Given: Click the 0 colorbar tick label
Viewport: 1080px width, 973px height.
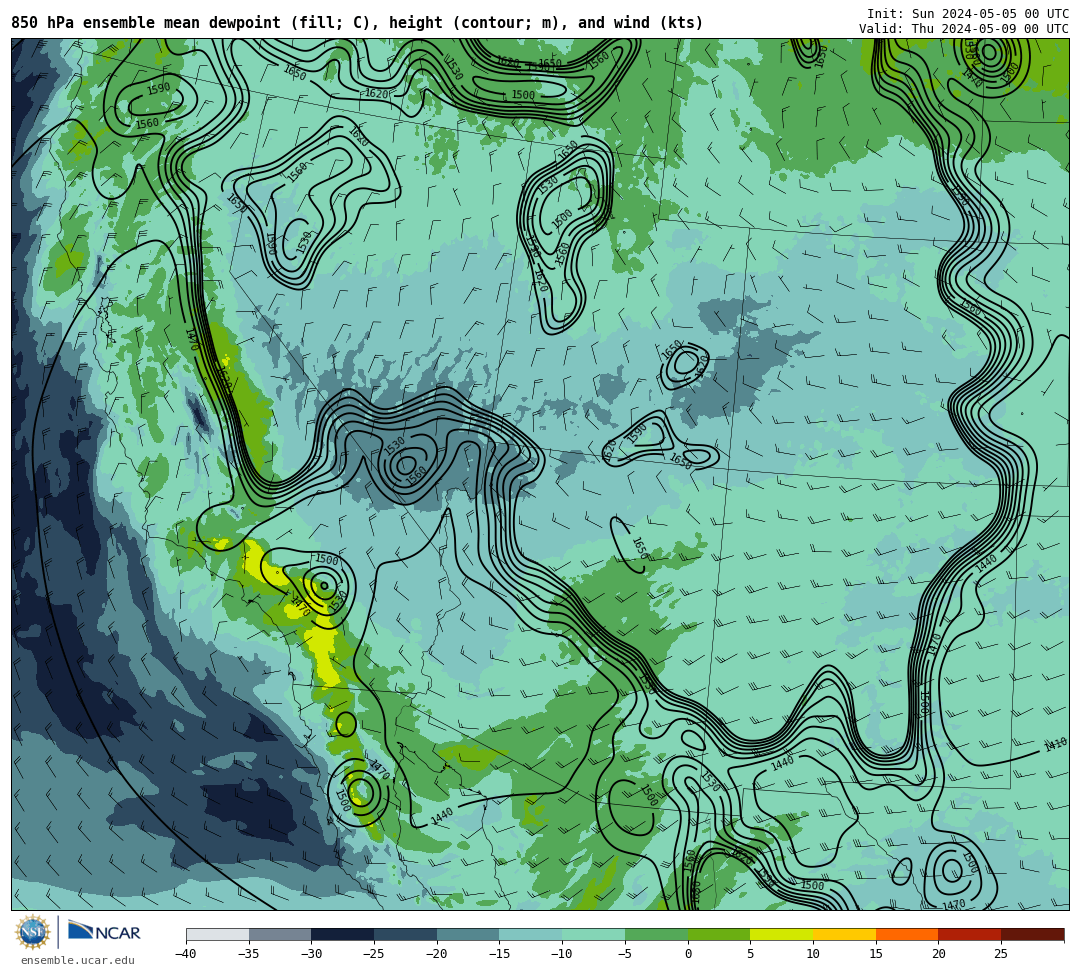Looking at the screenshot, I should point(688,954).
